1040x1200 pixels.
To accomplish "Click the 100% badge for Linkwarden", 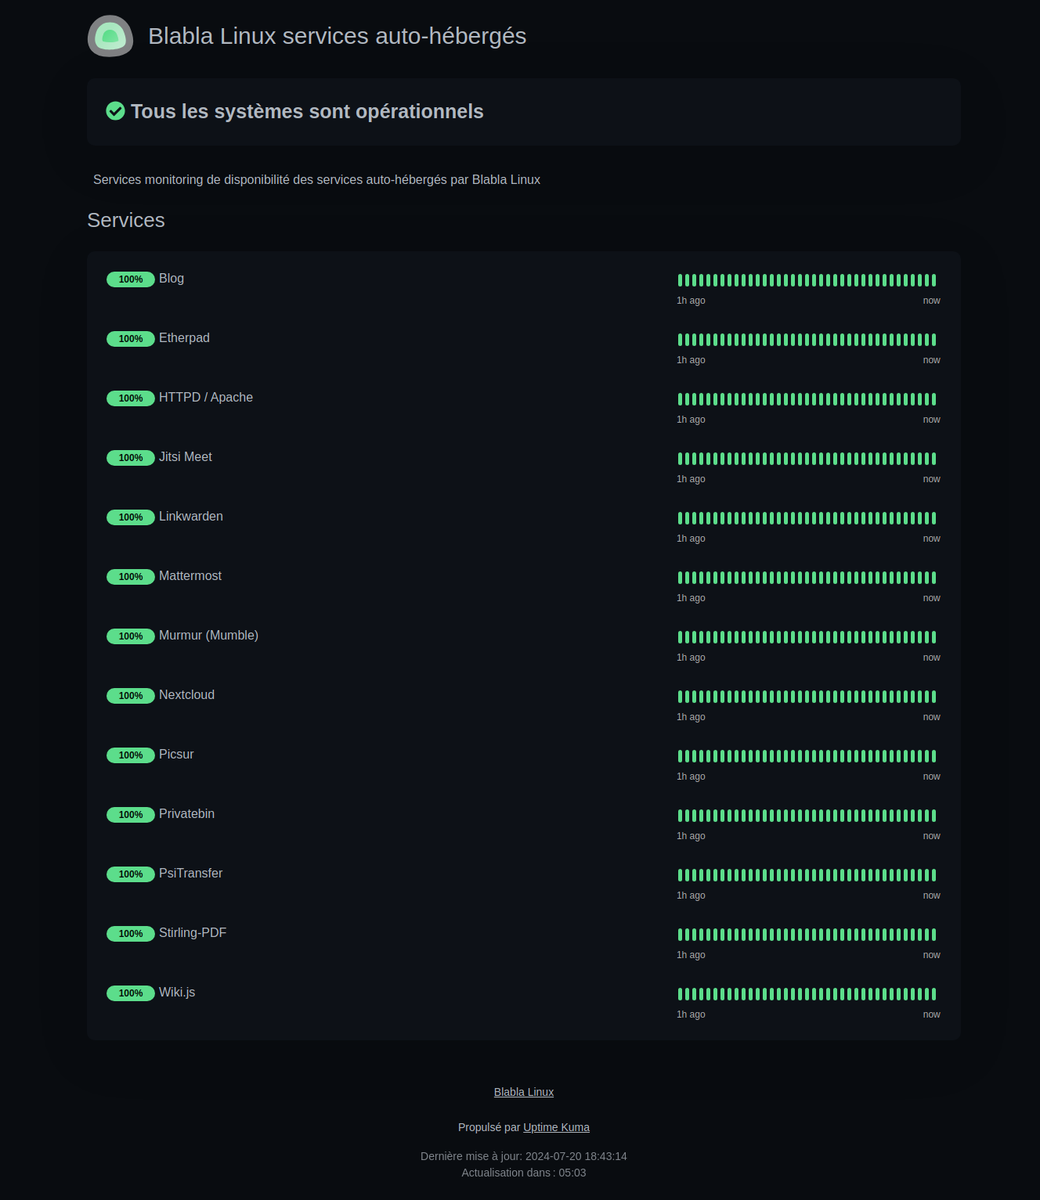I will tap(131, 517).
